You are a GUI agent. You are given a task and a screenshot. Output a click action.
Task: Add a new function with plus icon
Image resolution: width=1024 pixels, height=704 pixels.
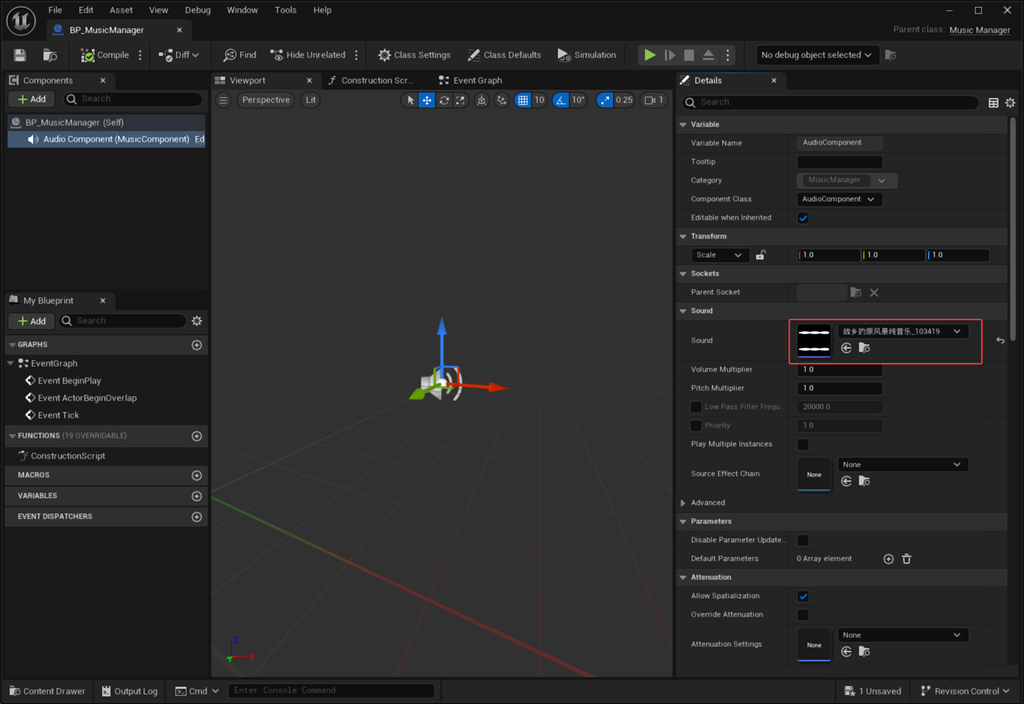[x=197, y=436]
